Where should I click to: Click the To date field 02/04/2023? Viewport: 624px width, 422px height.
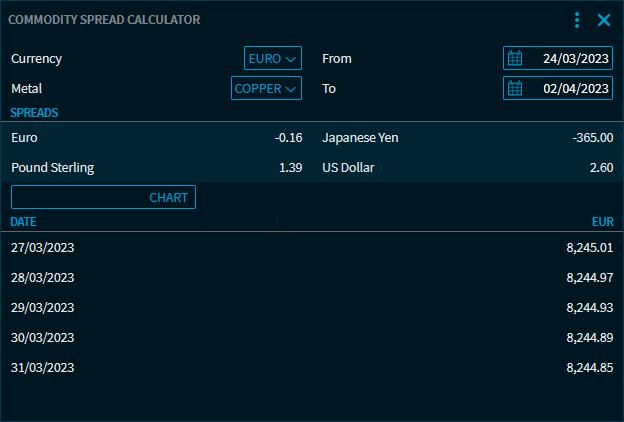point(569,89)
